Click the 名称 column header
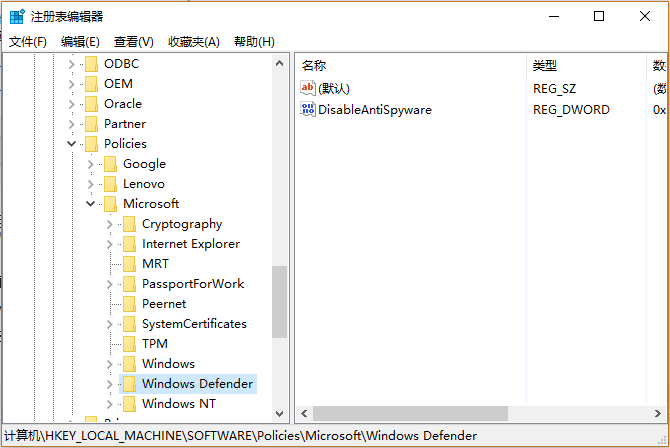Image resolution: width=670 pixels, height=448 pixels. coord(410,65)
